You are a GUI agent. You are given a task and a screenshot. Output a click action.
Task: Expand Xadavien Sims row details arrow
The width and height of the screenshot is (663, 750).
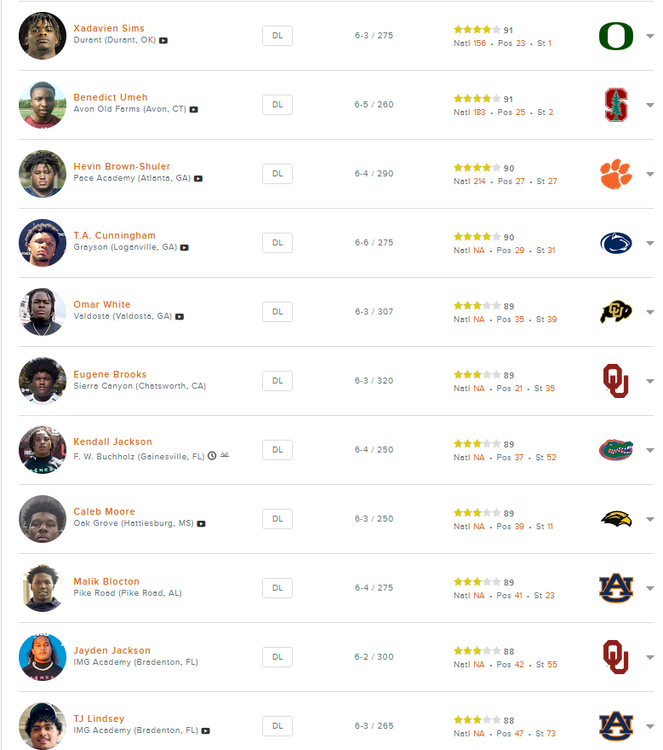650,36
